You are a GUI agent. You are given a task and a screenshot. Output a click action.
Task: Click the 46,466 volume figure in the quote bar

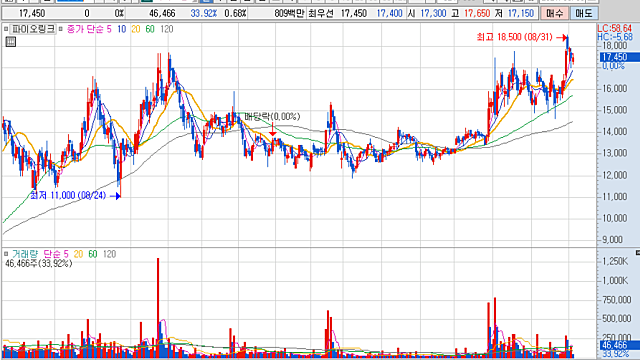pos(162,13)
